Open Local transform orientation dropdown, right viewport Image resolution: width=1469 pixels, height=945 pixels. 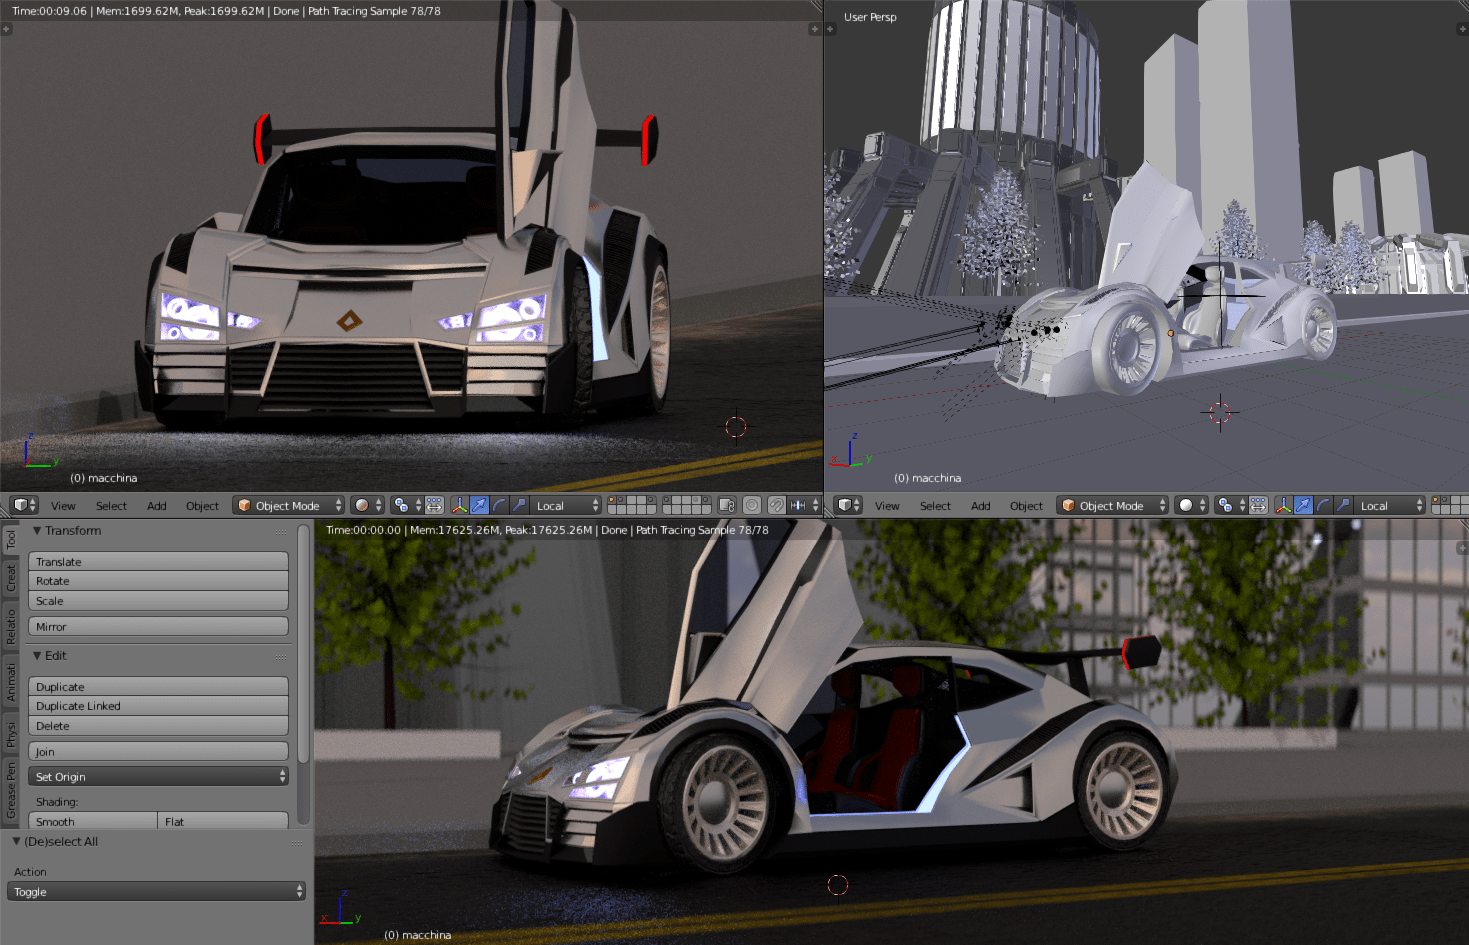1390,505
